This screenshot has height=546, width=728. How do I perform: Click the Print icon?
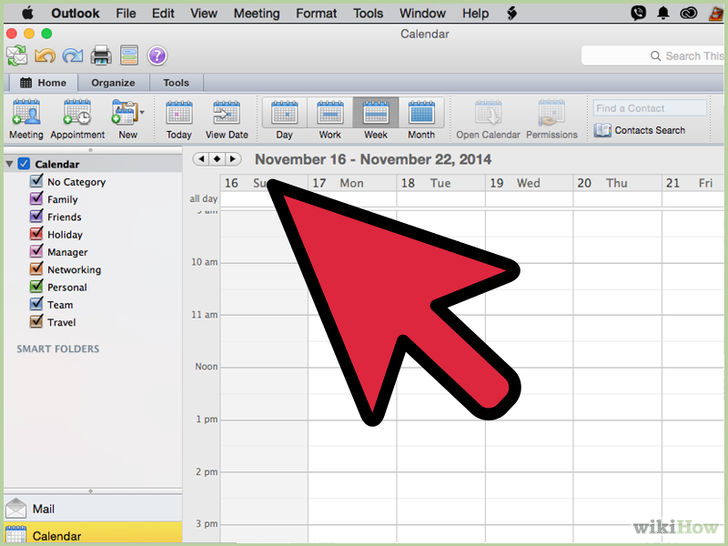click(101, 56)
